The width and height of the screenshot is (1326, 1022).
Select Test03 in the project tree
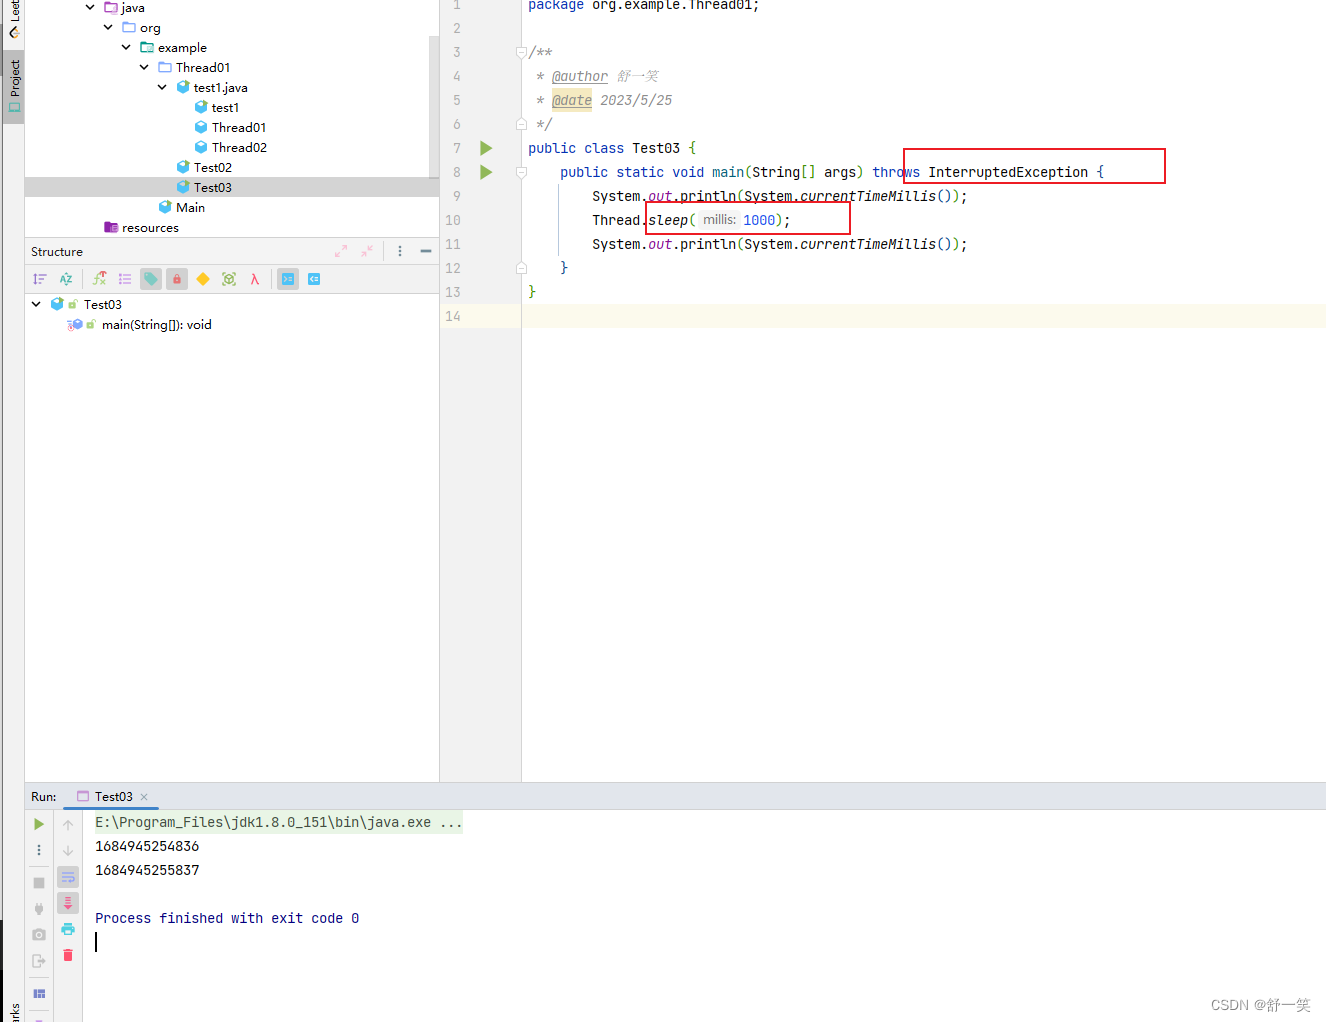[x=212, y=187]
